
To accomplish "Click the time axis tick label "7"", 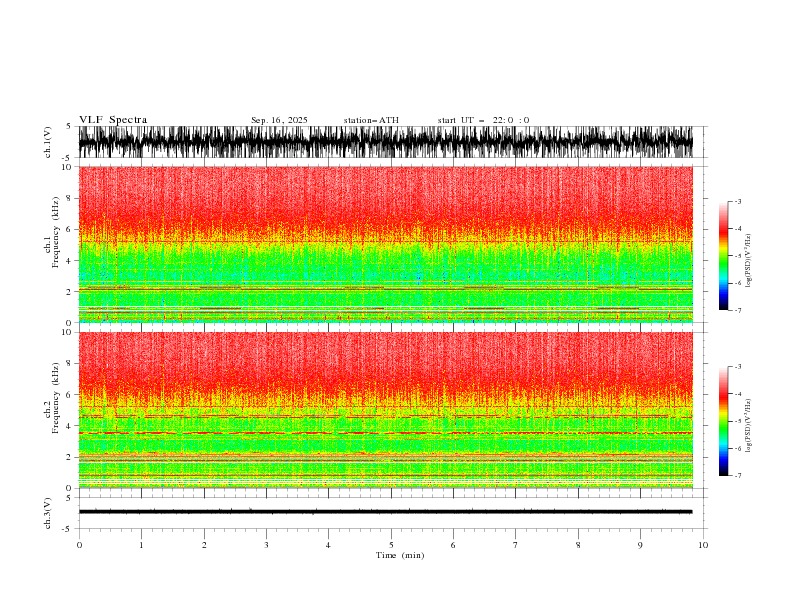I will tap(516, 545).
